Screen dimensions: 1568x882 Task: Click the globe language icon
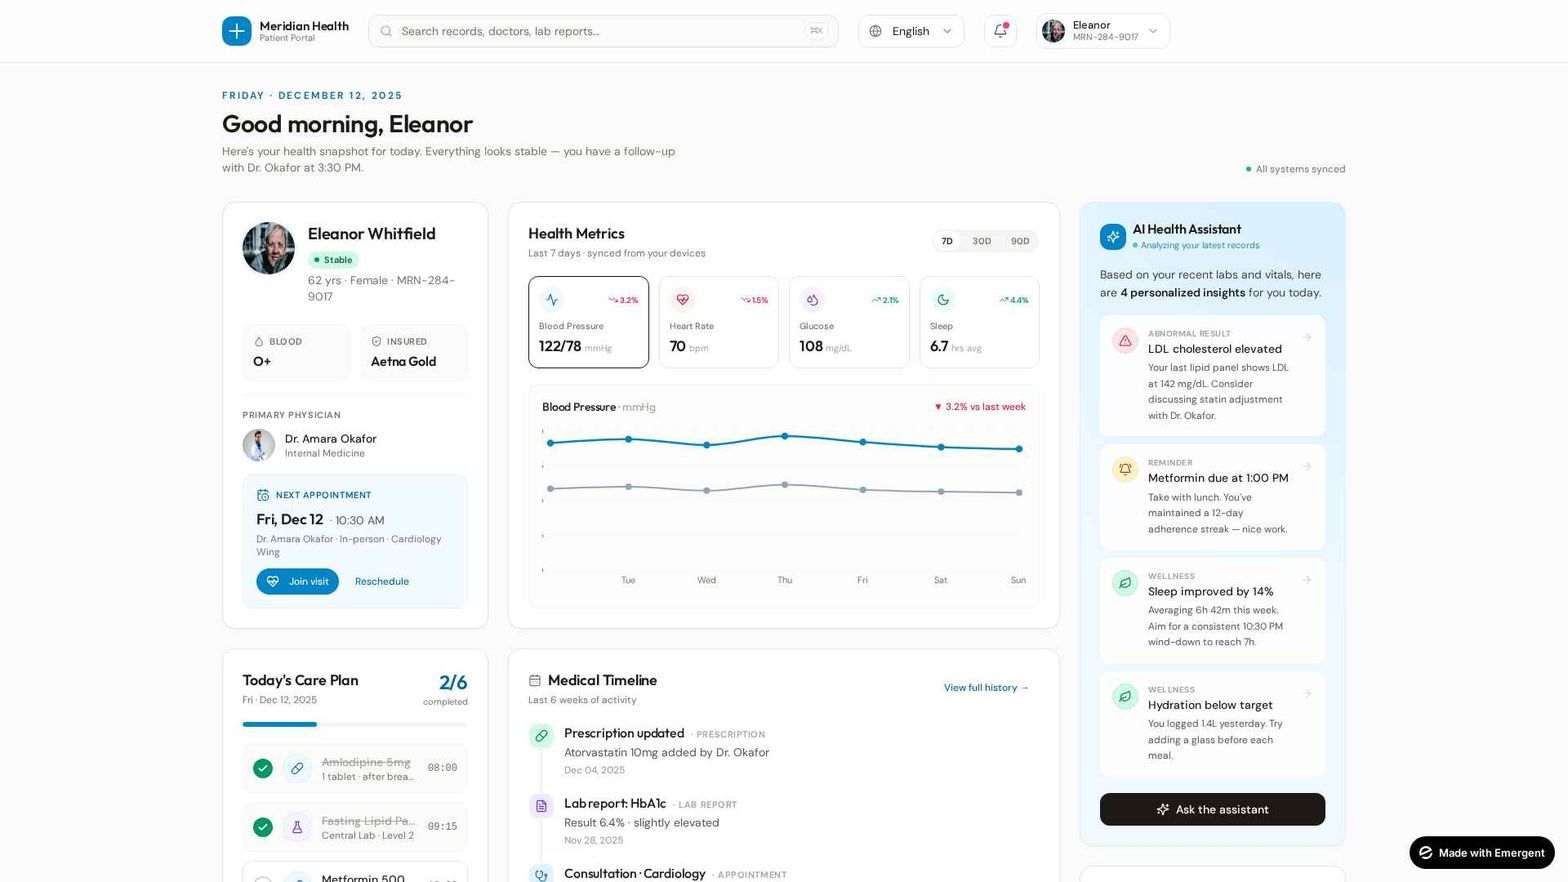point(875,31)
